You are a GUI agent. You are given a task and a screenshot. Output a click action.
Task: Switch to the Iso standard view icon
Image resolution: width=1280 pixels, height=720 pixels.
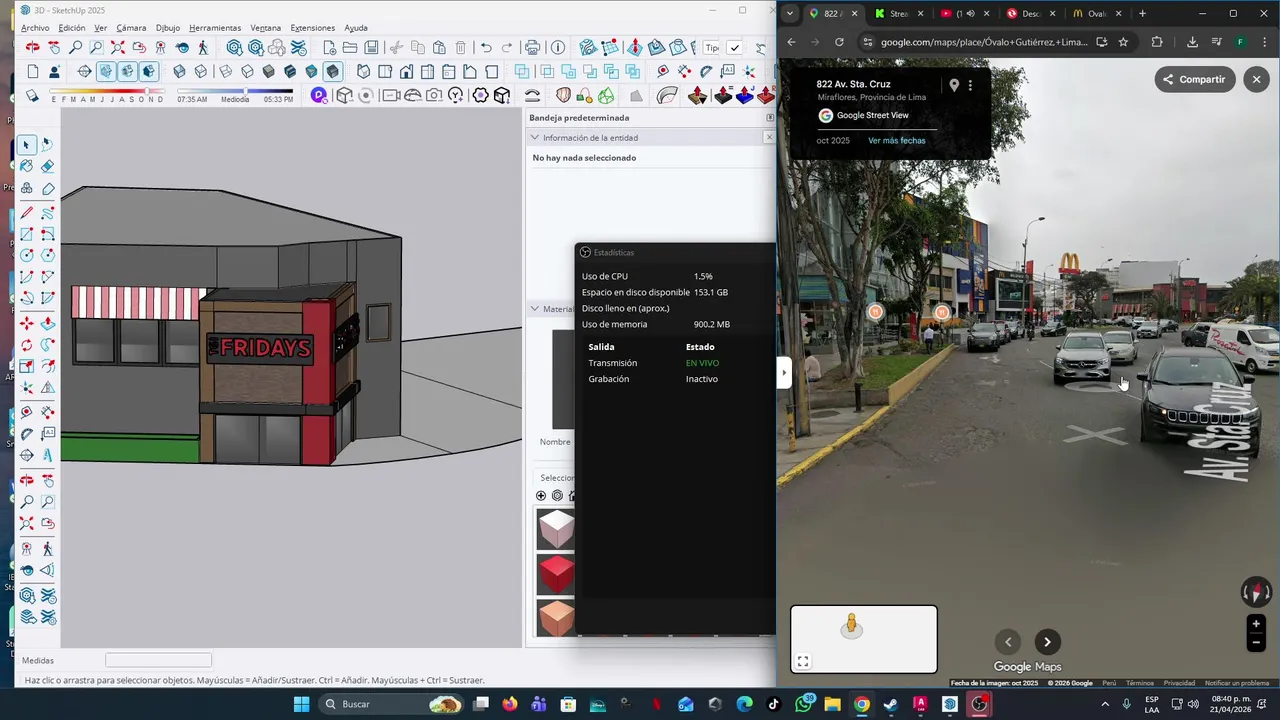tap(363, 71)
